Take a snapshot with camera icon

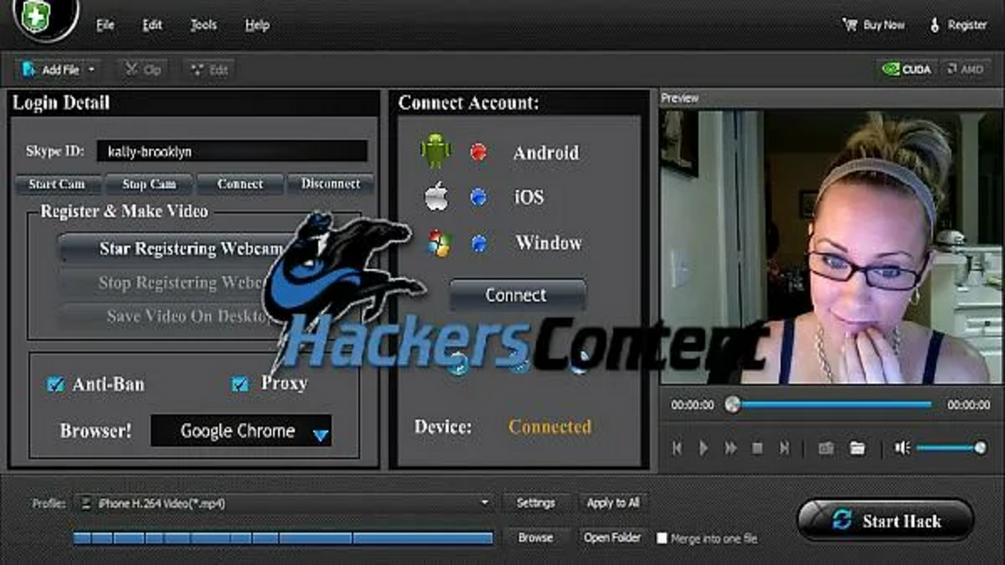point(826,448)
